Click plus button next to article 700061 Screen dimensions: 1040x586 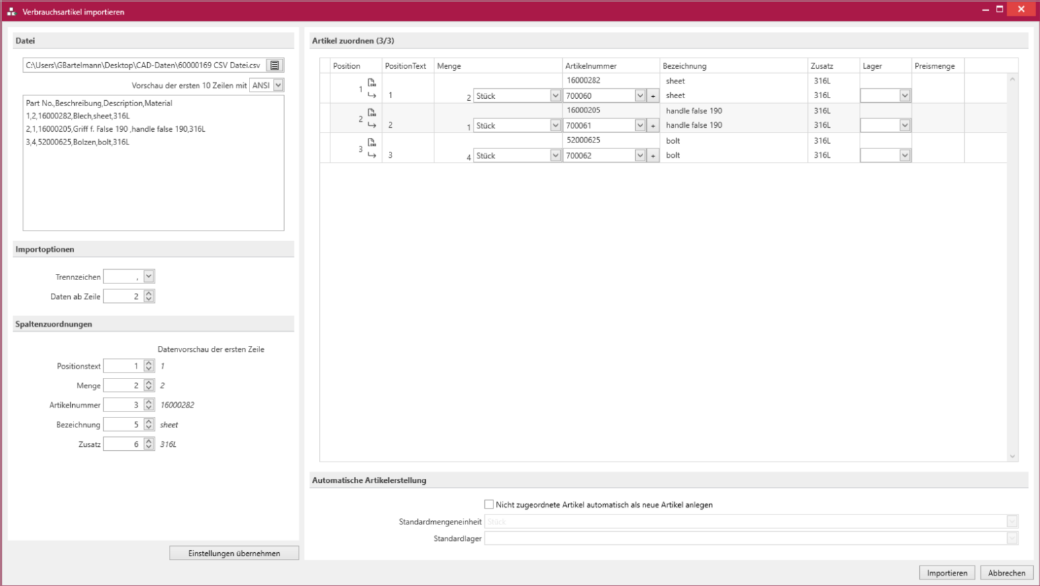[653, 125]
